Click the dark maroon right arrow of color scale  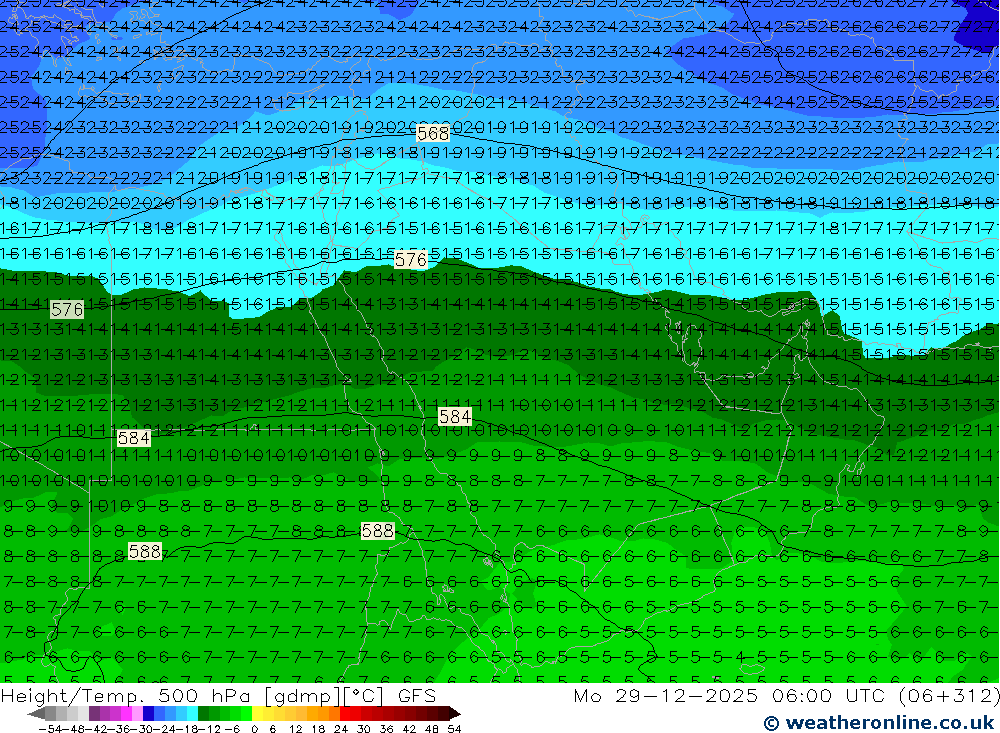[454, 713]
